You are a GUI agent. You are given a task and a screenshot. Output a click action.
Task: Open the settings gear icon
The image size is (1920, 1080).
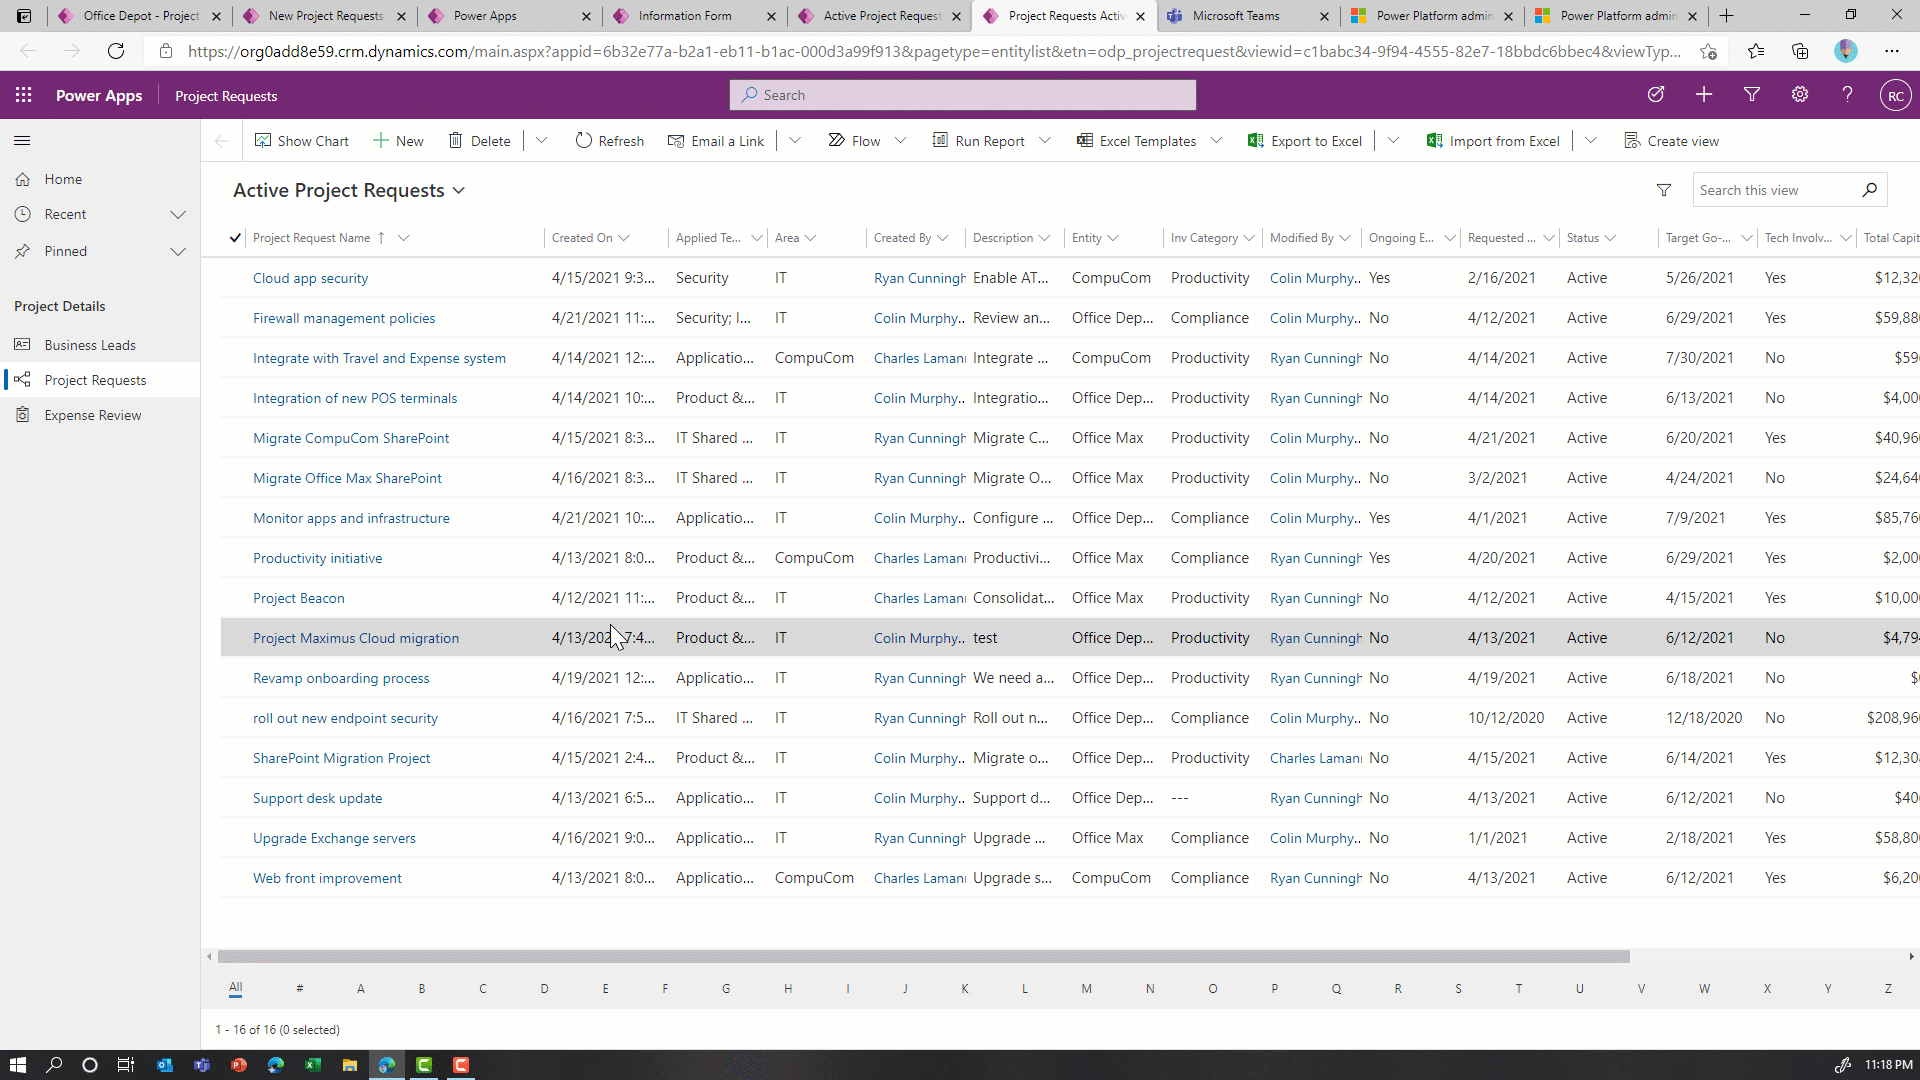click(1800, 94)
